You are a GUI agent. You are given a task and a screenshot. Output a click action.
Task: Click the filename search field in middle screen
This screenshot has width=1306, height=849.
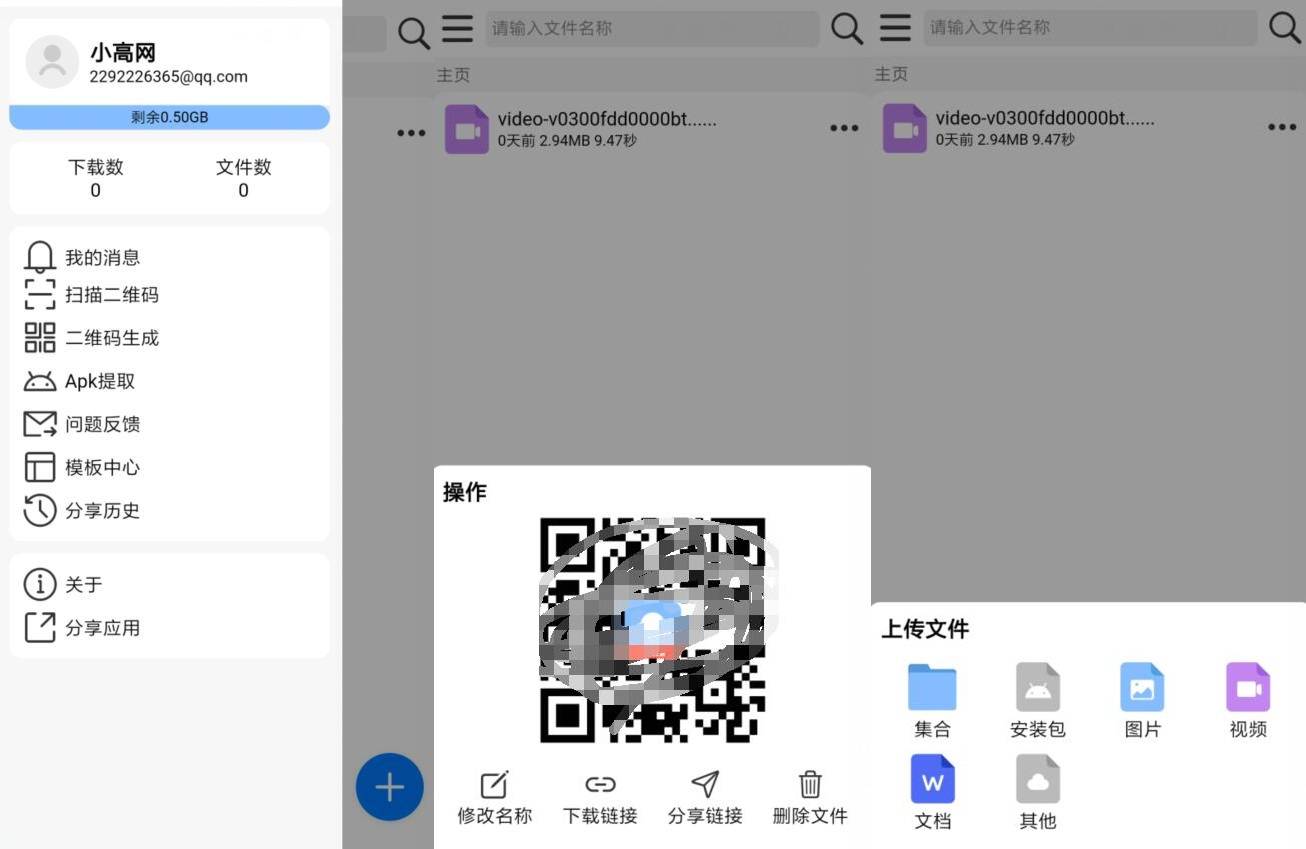tap(652, 28)
